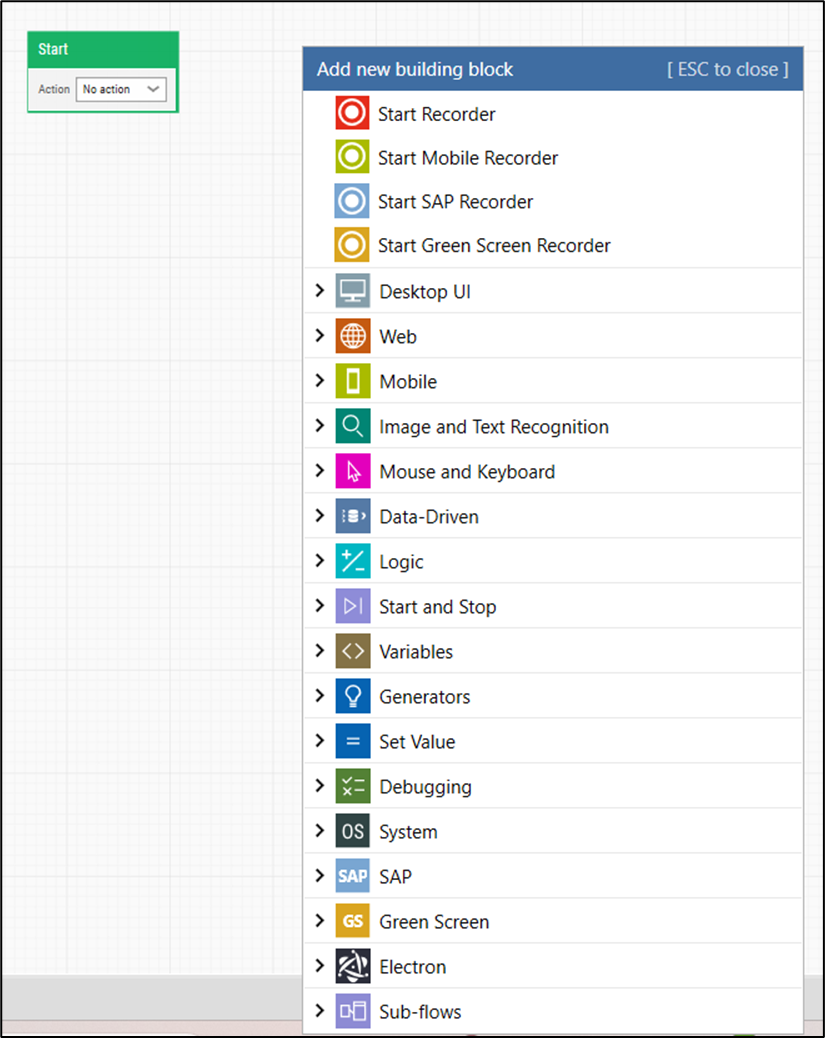Click the Image and Text Recognition magnifier icon

point(351,425)
